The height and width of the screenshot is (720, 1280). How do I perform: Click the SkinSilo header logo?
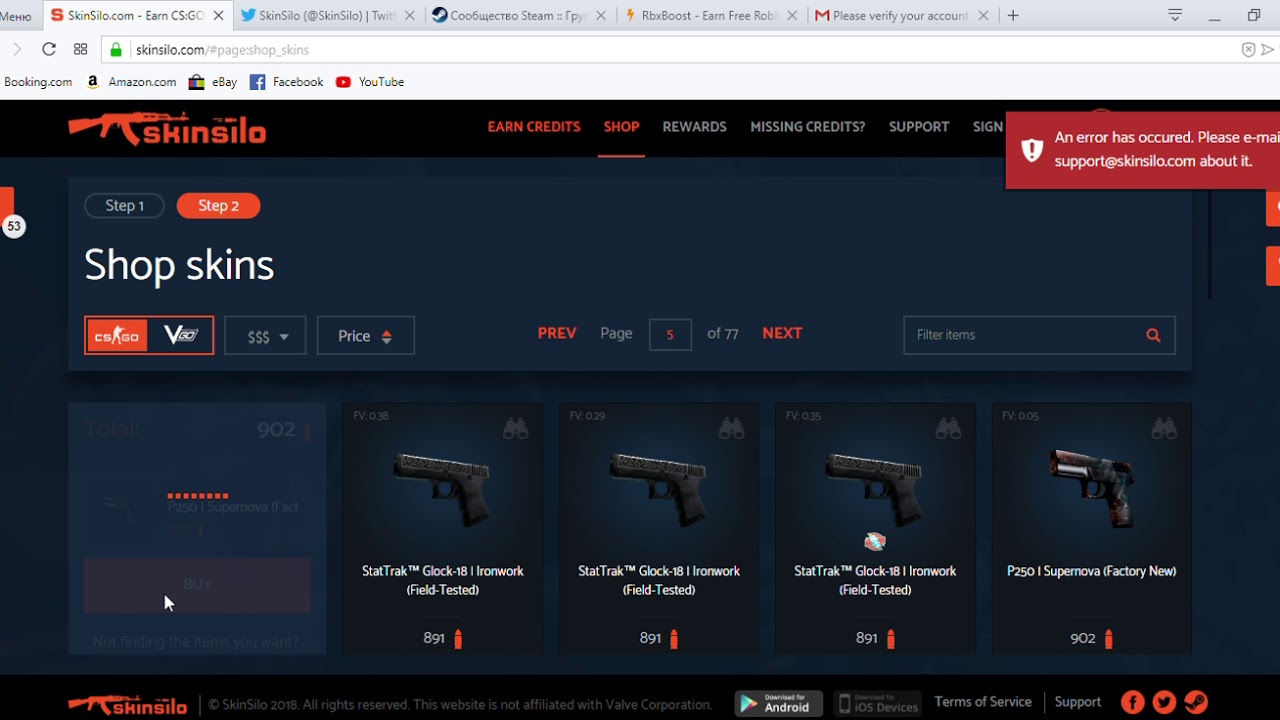tap(167, 129)
